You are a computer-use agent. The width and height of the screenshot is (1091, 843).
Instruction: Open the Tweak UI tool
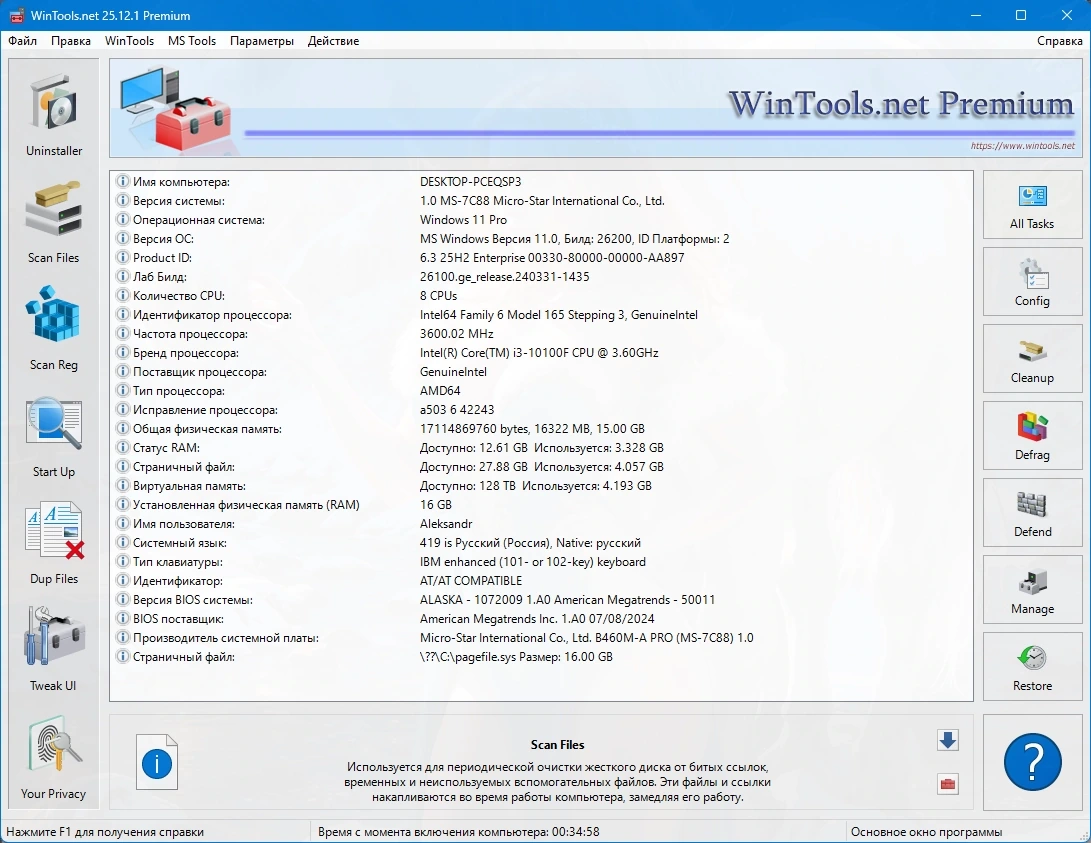tap(54, 650)
